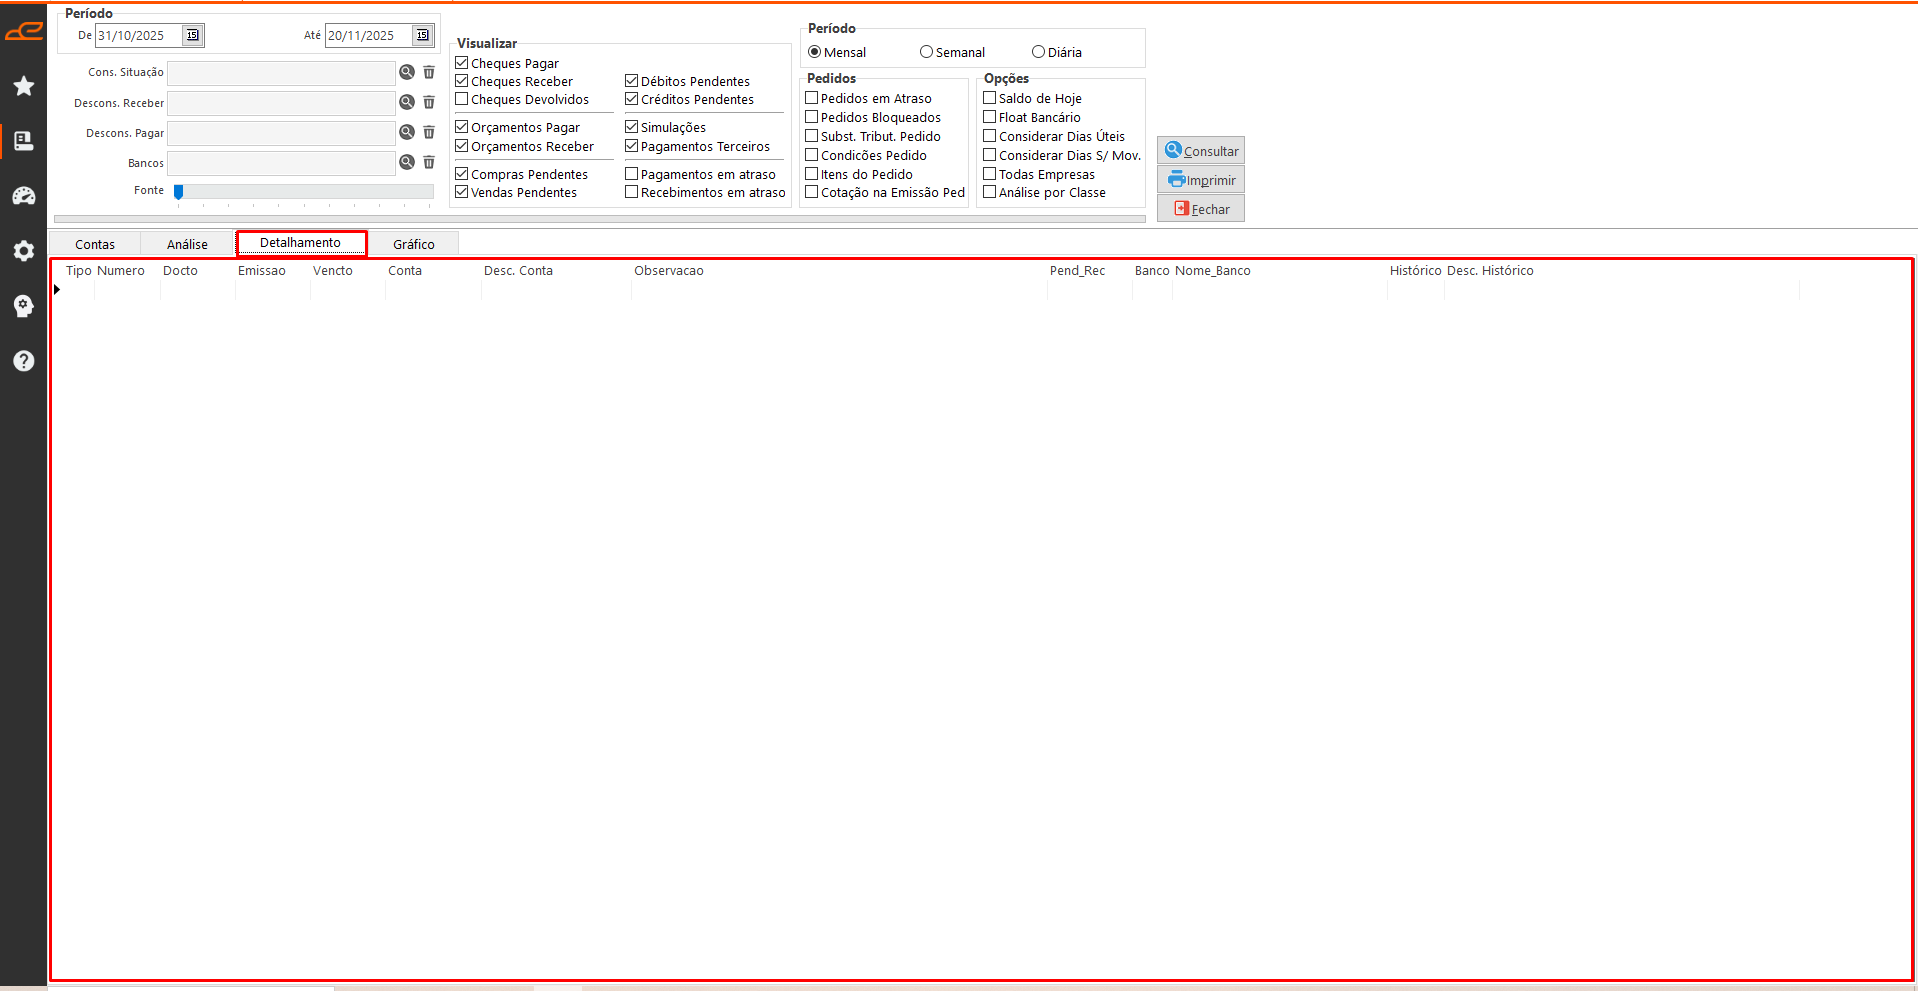Toggle the Saldo de Hoje checkbox
The width and height of the screenshot is (1918, 991).
pyautogui.click(x=990, y=98)
